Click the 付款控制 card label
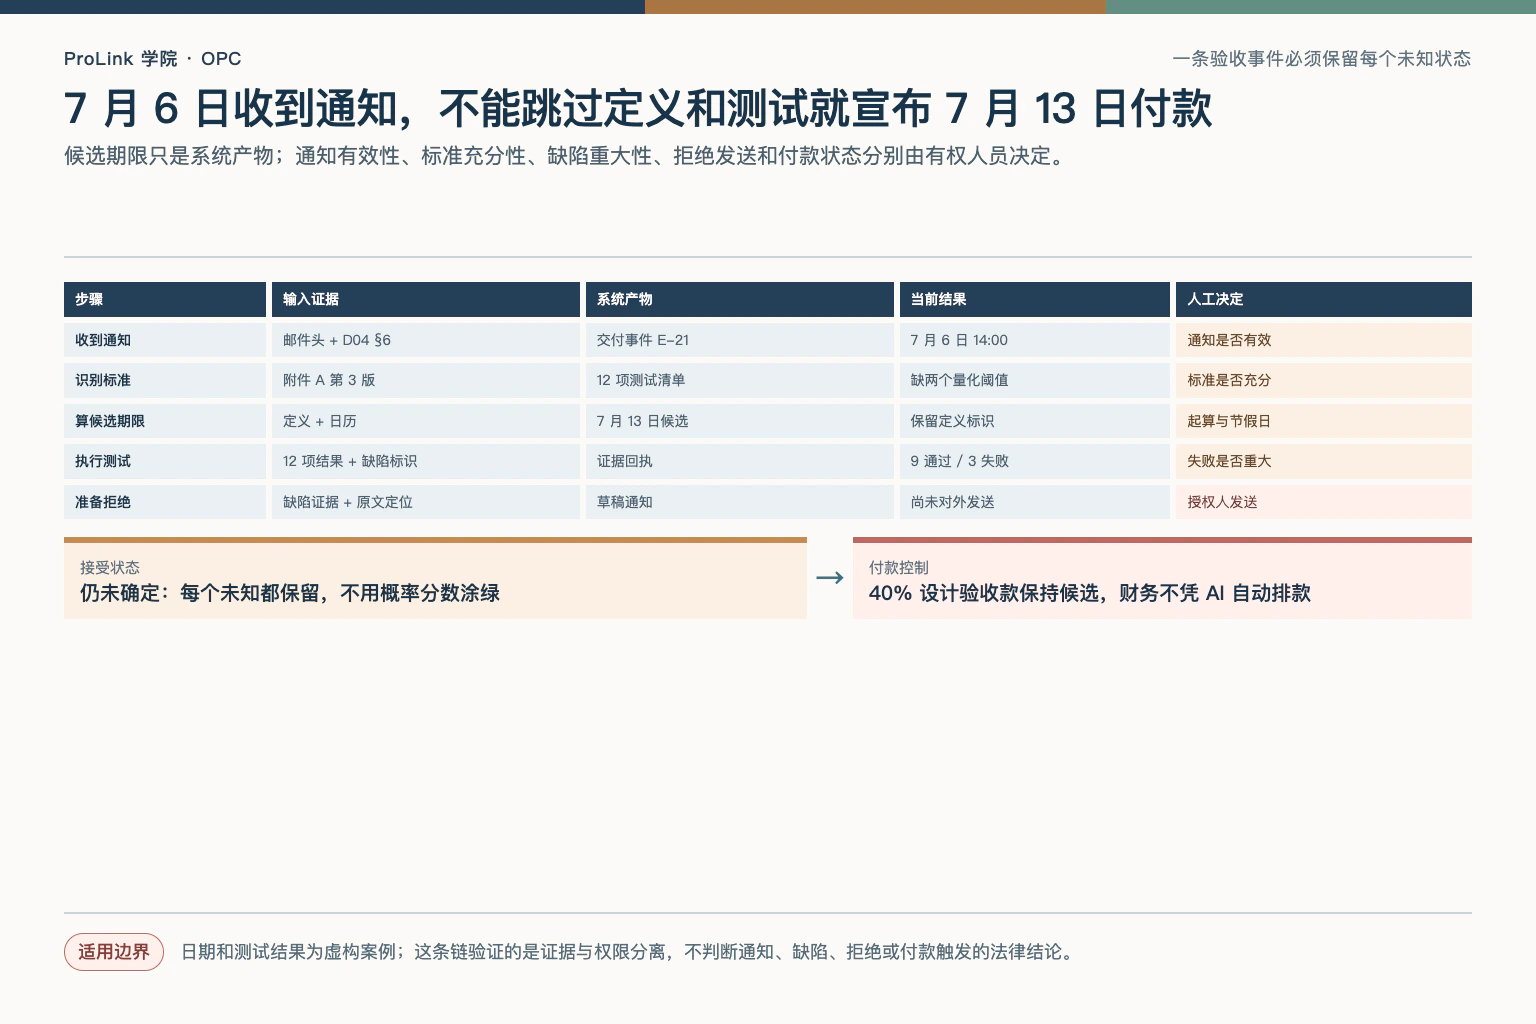The height and width of the screenshot is (1024, 1536). point(899,567)
